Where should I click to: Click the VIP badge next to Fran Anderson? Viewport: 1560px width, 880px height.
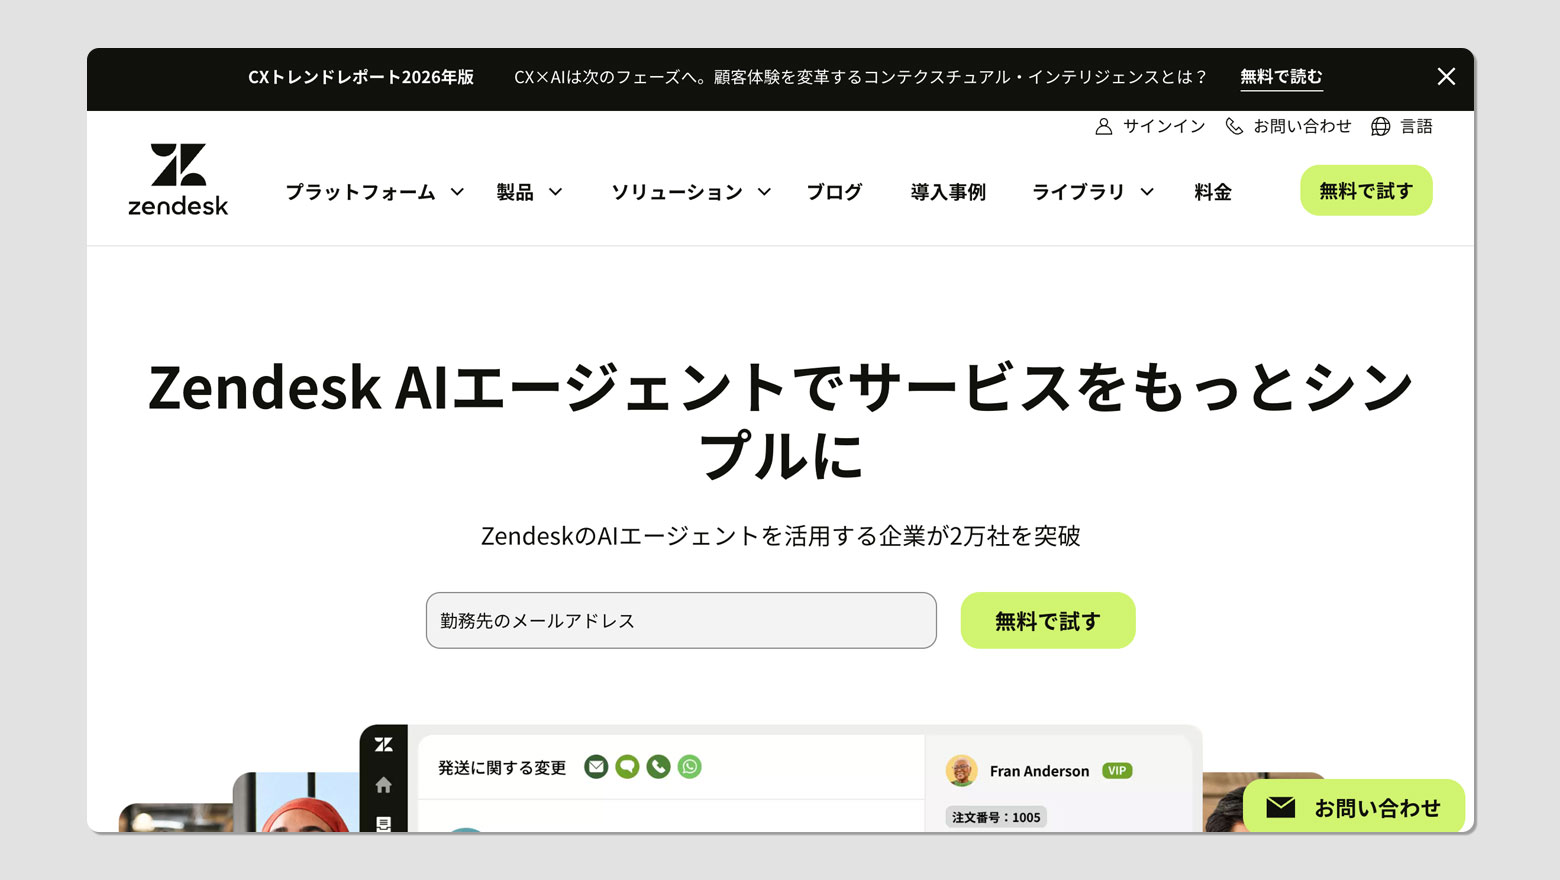[x=1117, y=771]
